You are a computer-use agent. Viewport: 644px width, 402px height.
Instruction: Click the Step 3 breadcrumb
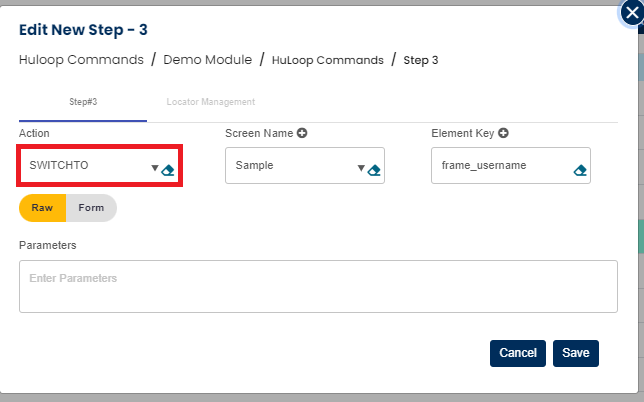(421, 60)
